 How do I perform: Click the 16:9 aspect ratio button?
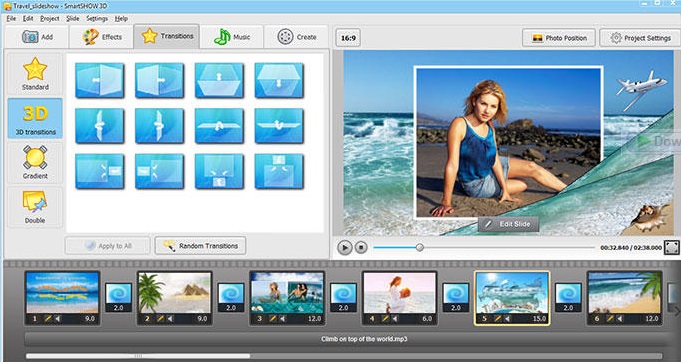tap(348, 38)
